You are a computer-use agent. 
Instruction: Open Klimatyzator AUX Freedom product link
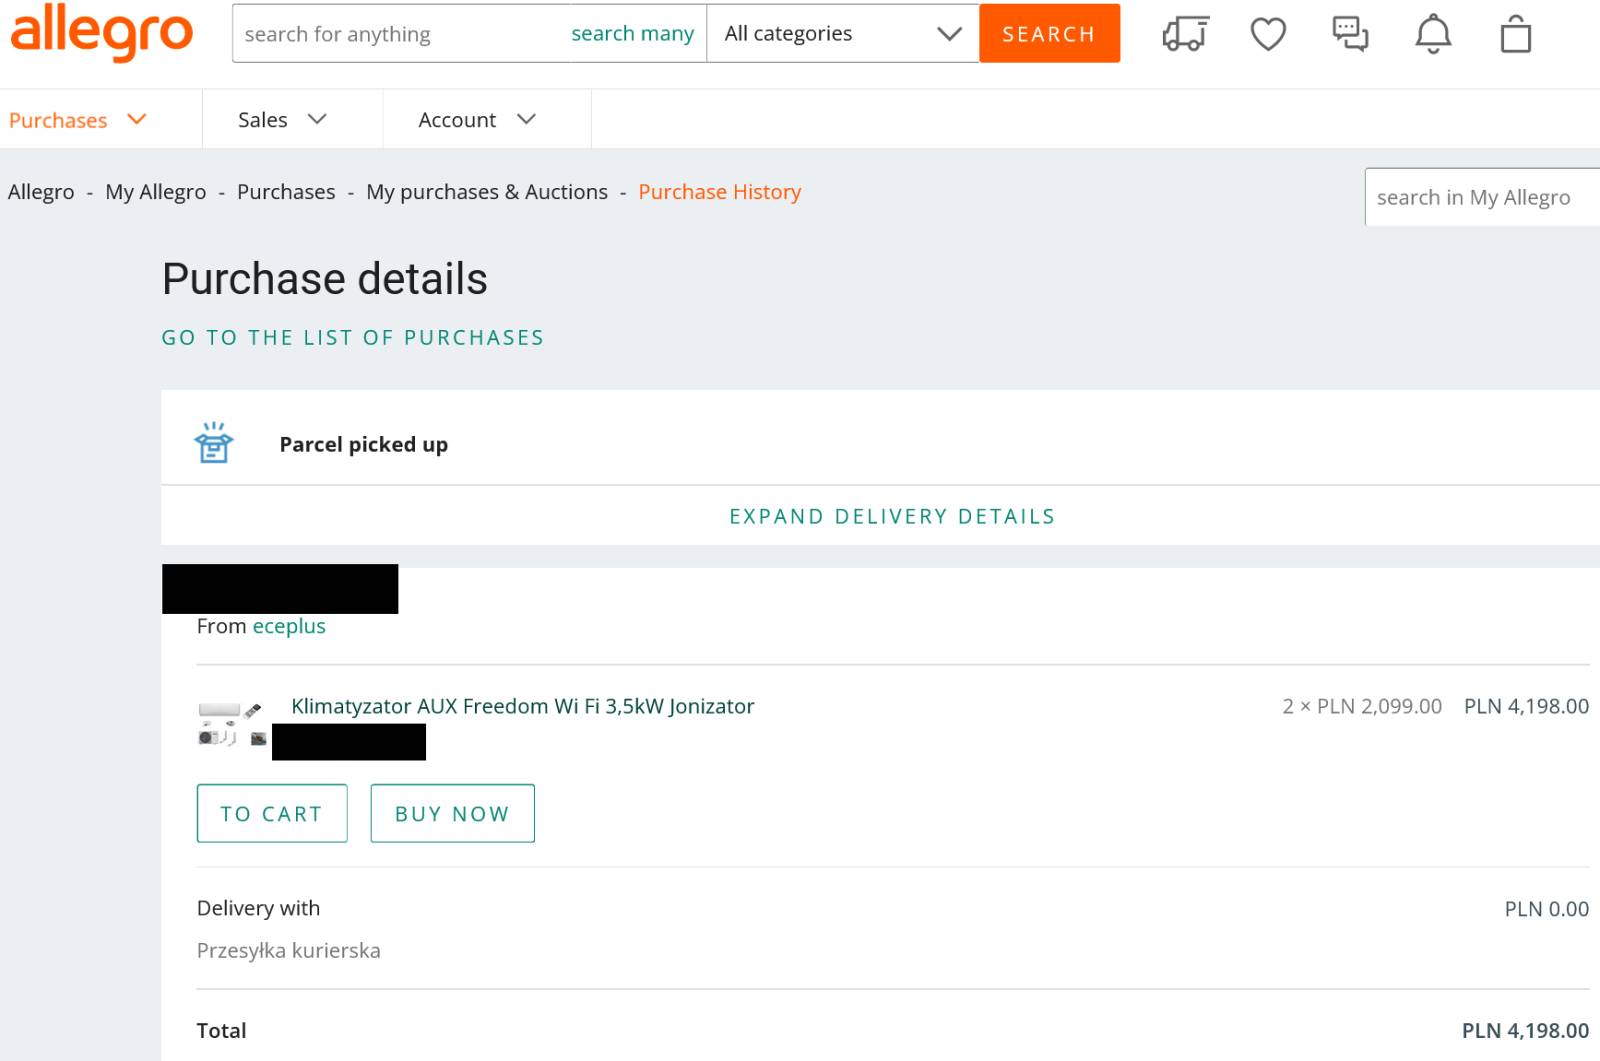522,706
